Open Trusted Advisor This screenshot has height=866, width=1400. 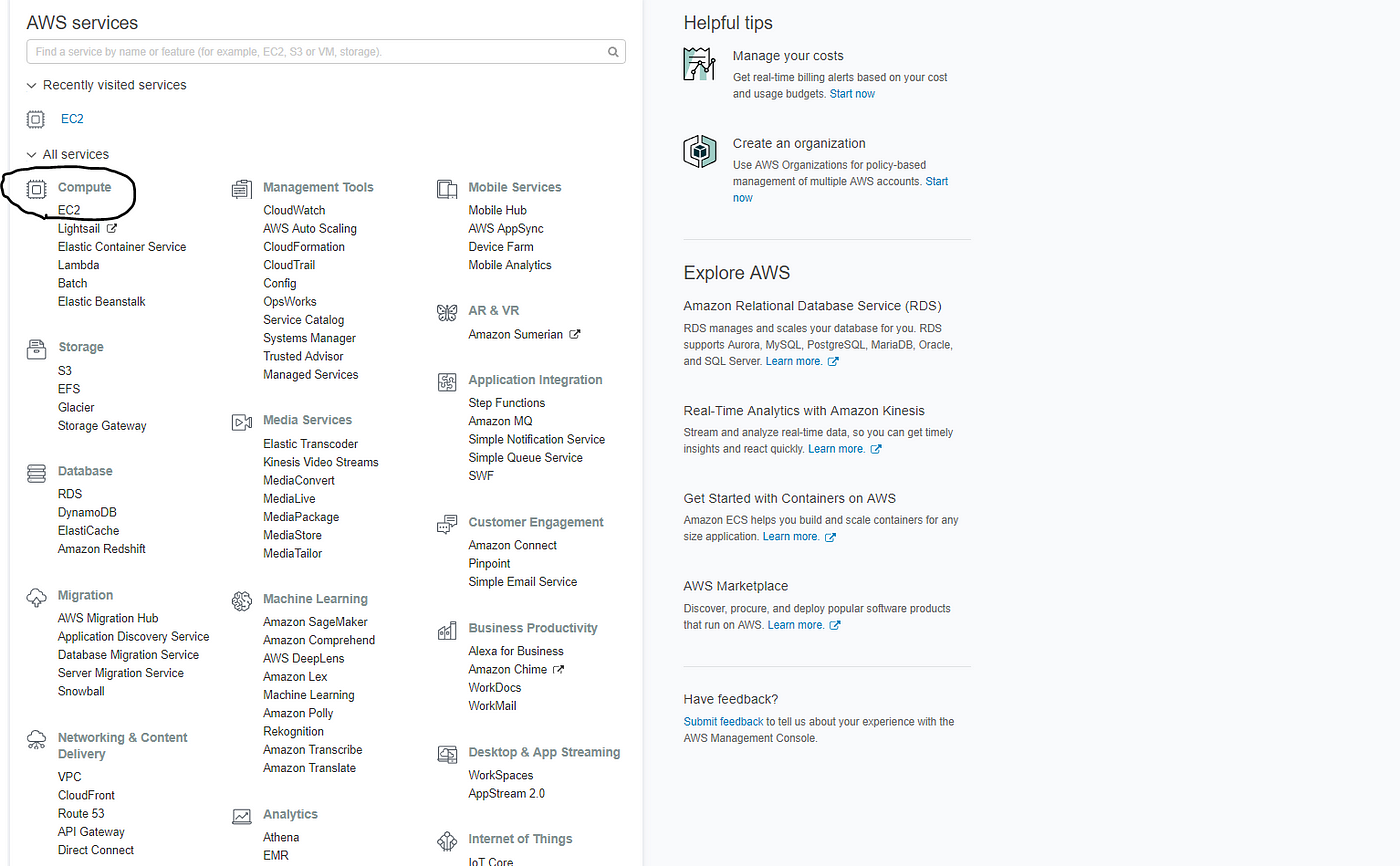click(303, 356)
